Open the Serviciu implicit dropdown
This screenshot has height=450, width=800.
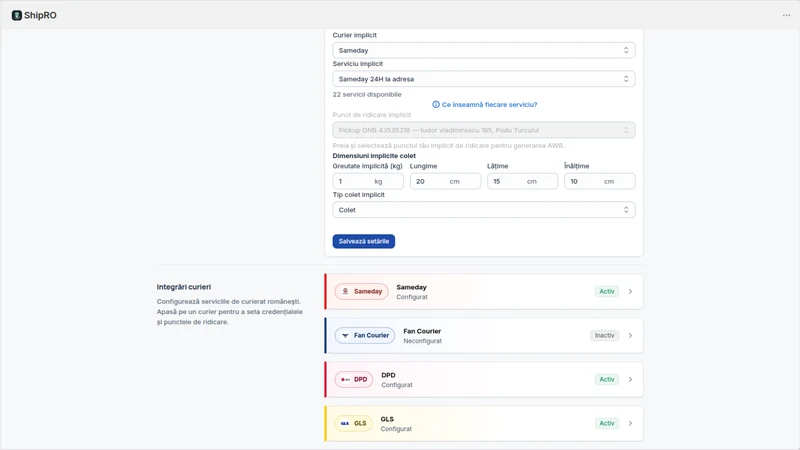tap(484, 79)
